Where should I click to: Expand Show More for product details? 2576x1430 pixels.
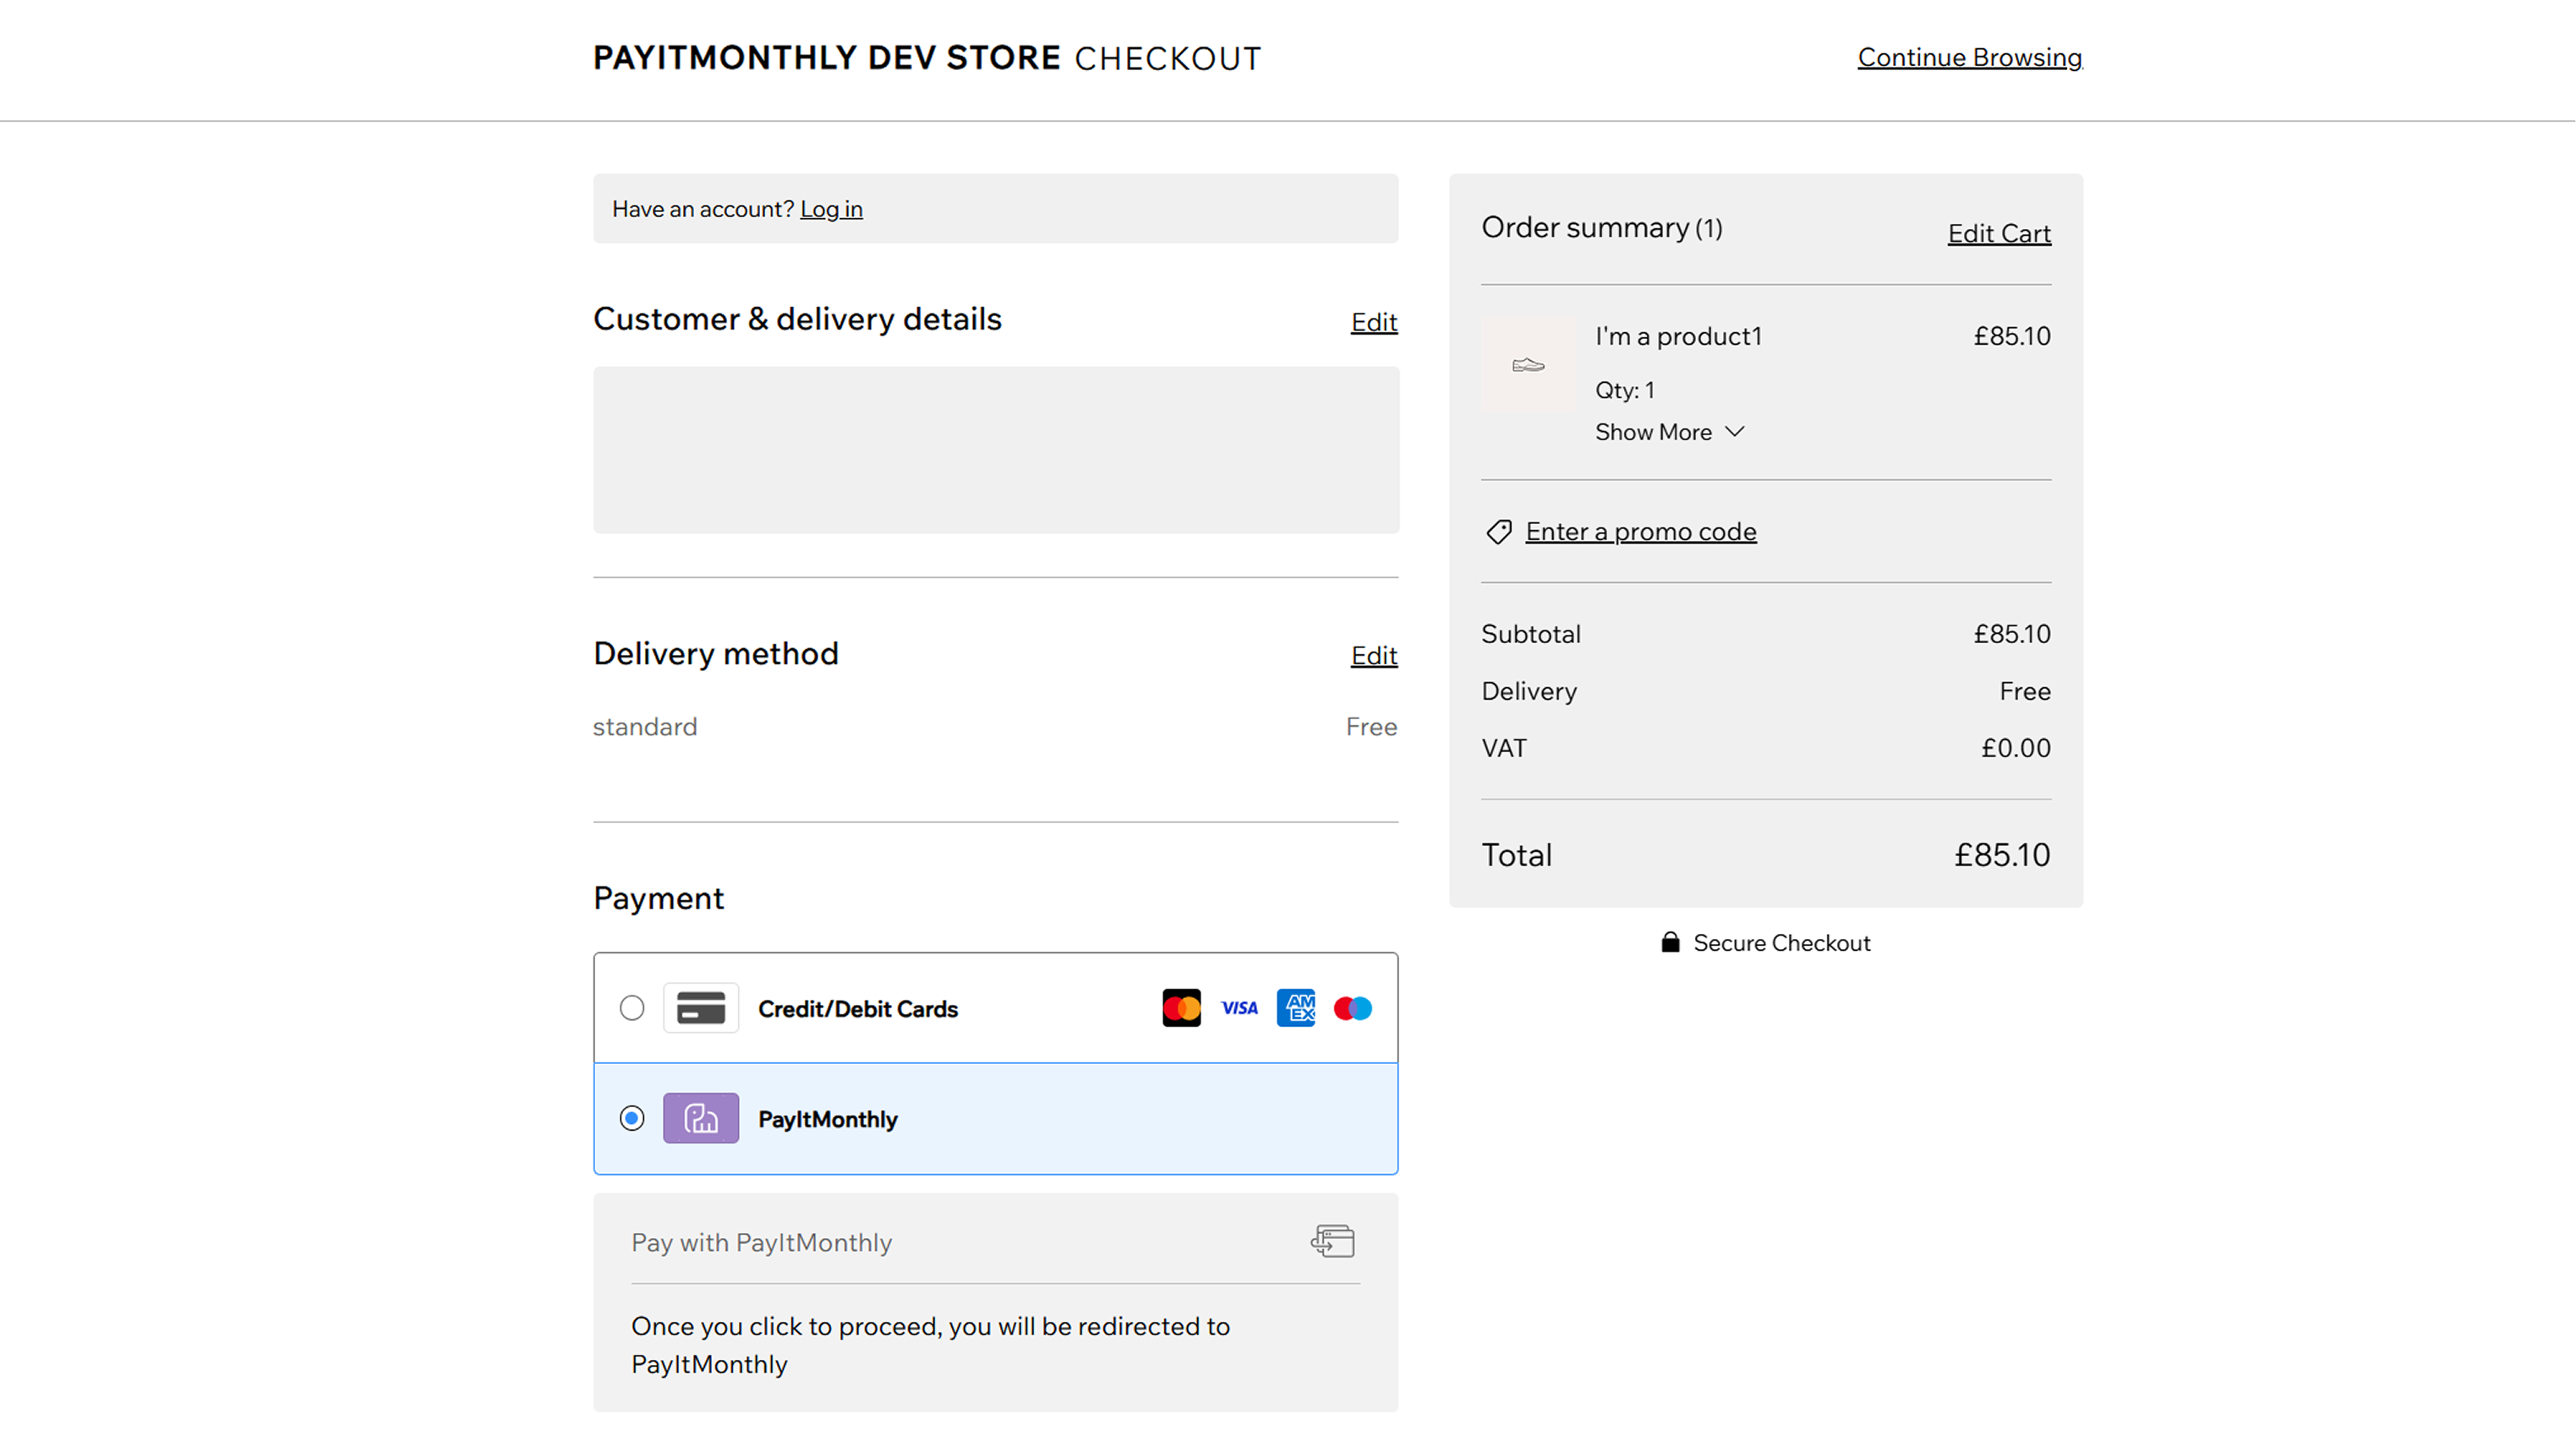(1653, 432)
